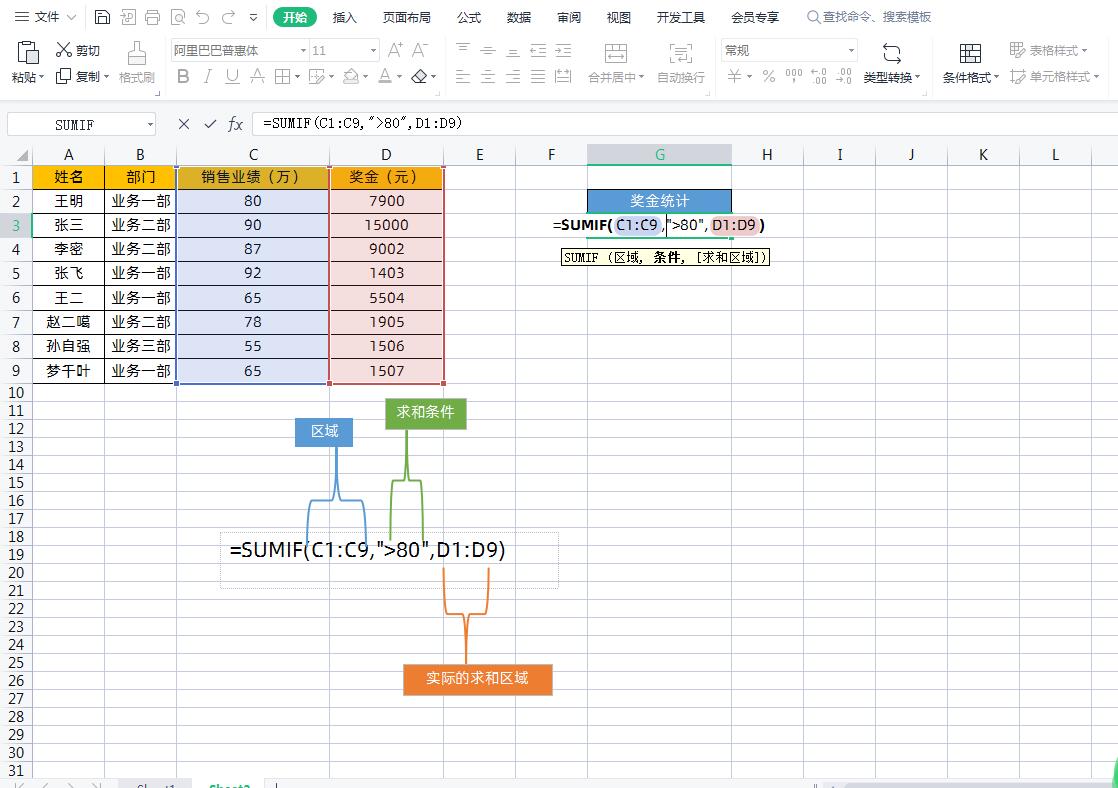The width and height of the screenshot is (1118, 788).
Task: Cancel formula entry with X icon
Action: click(184, 124)
